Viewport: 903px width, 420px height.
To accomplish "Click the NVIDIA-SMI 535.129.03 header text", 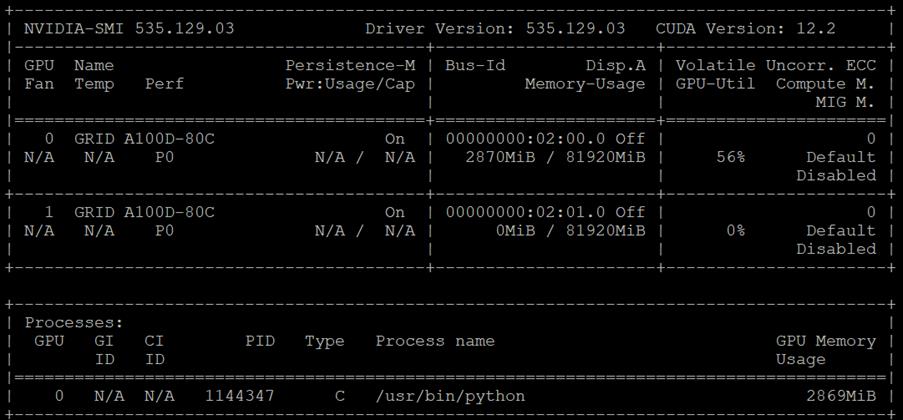I will point(129,29).
